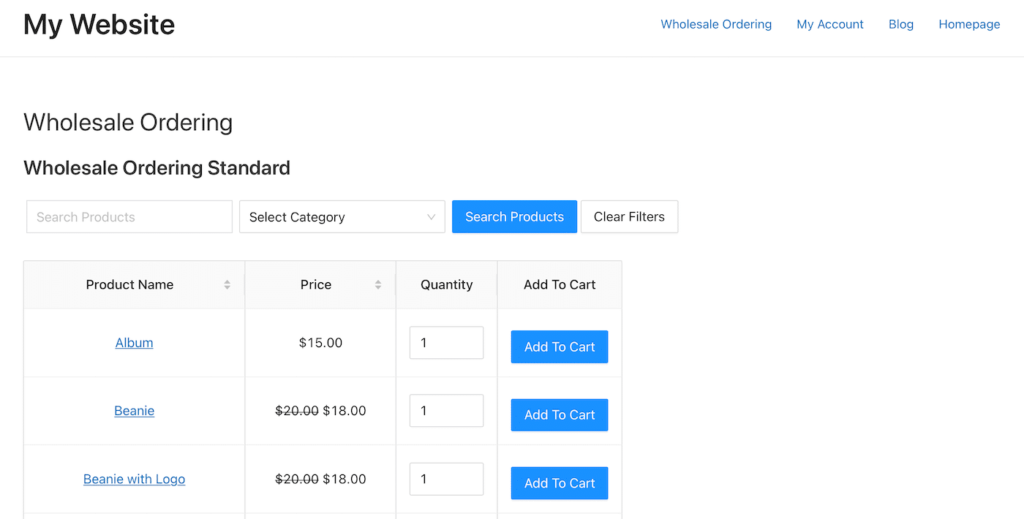Screen dimensions: 1024x519
Task: Open the Album product link
Action: tap(134, 343)
